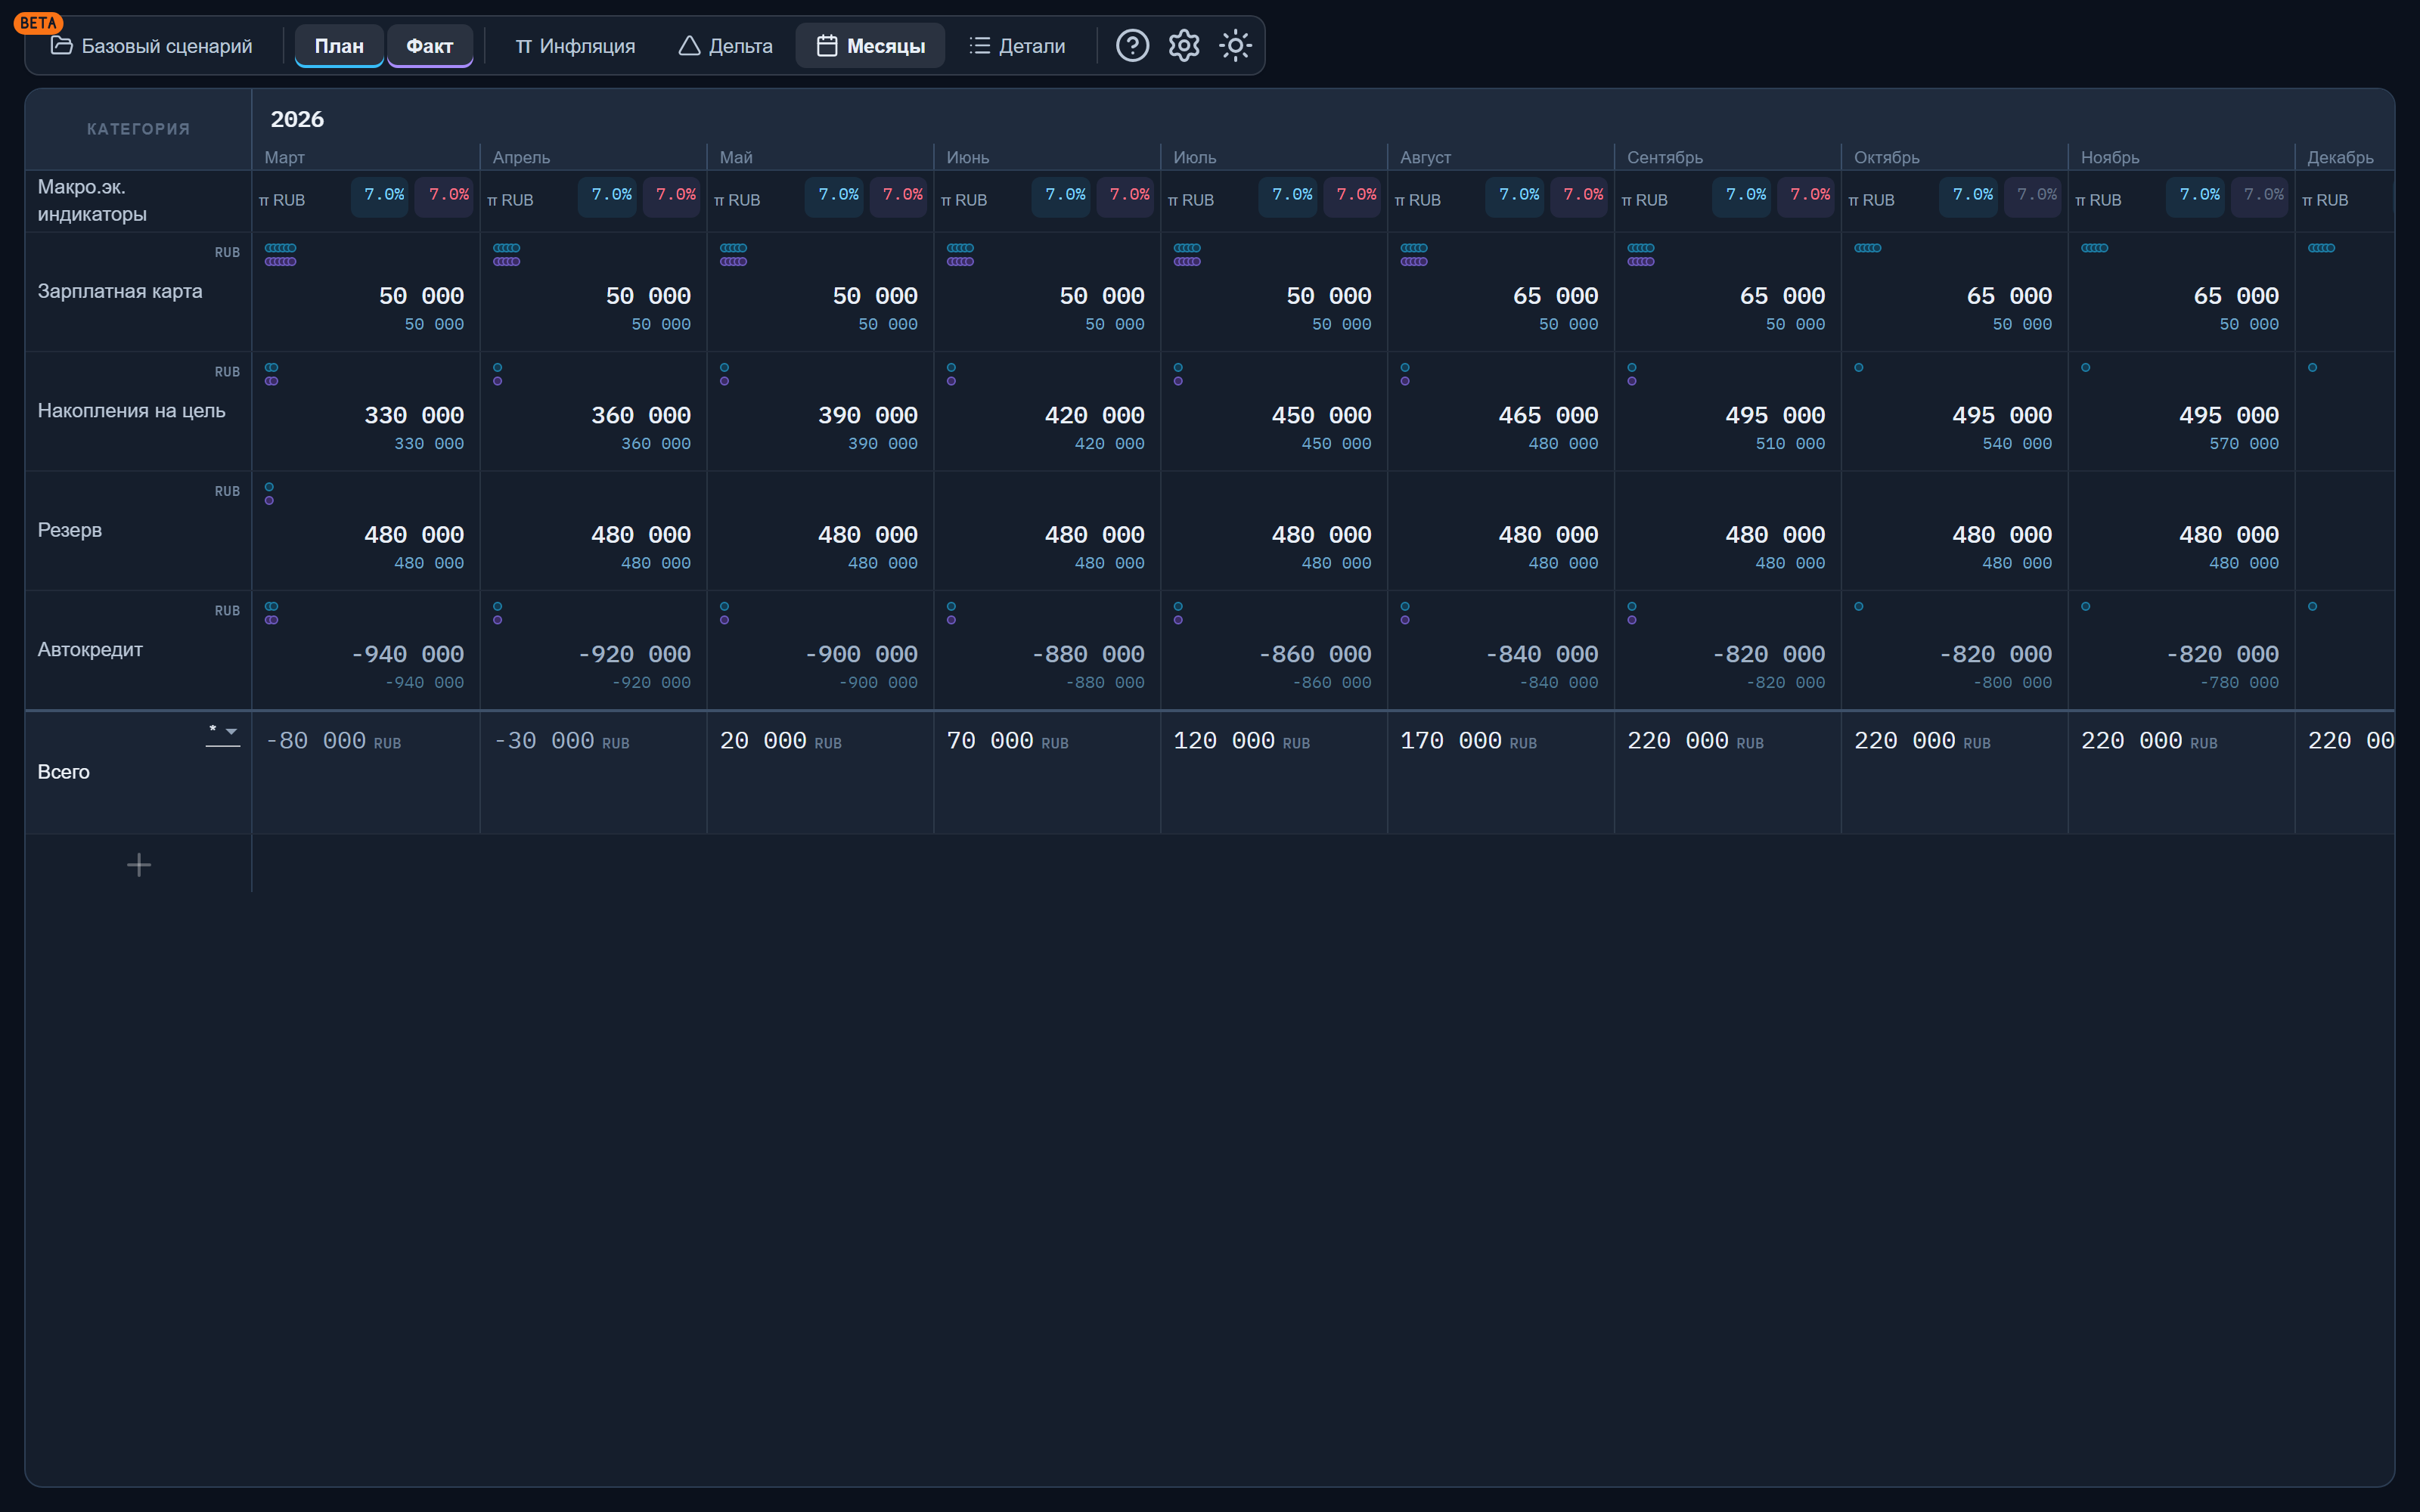The image size is (2420, 1512).
Task: Switch theme using the sun icon
Action: (x=1235, y=46)
